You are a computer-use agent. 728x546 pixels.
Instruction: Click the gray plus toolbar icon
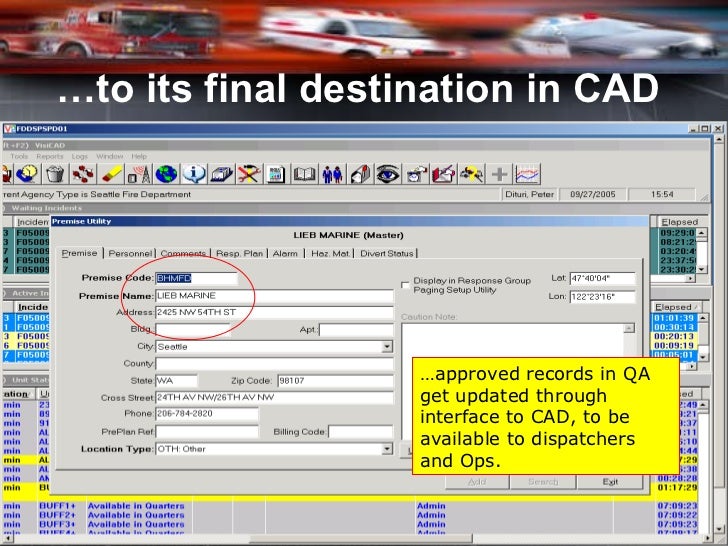[500, 174]
